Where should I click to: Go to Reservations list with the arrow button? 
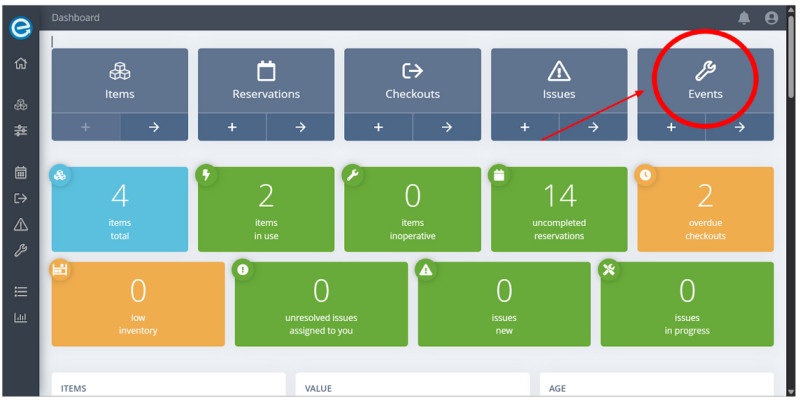point(301,127)
